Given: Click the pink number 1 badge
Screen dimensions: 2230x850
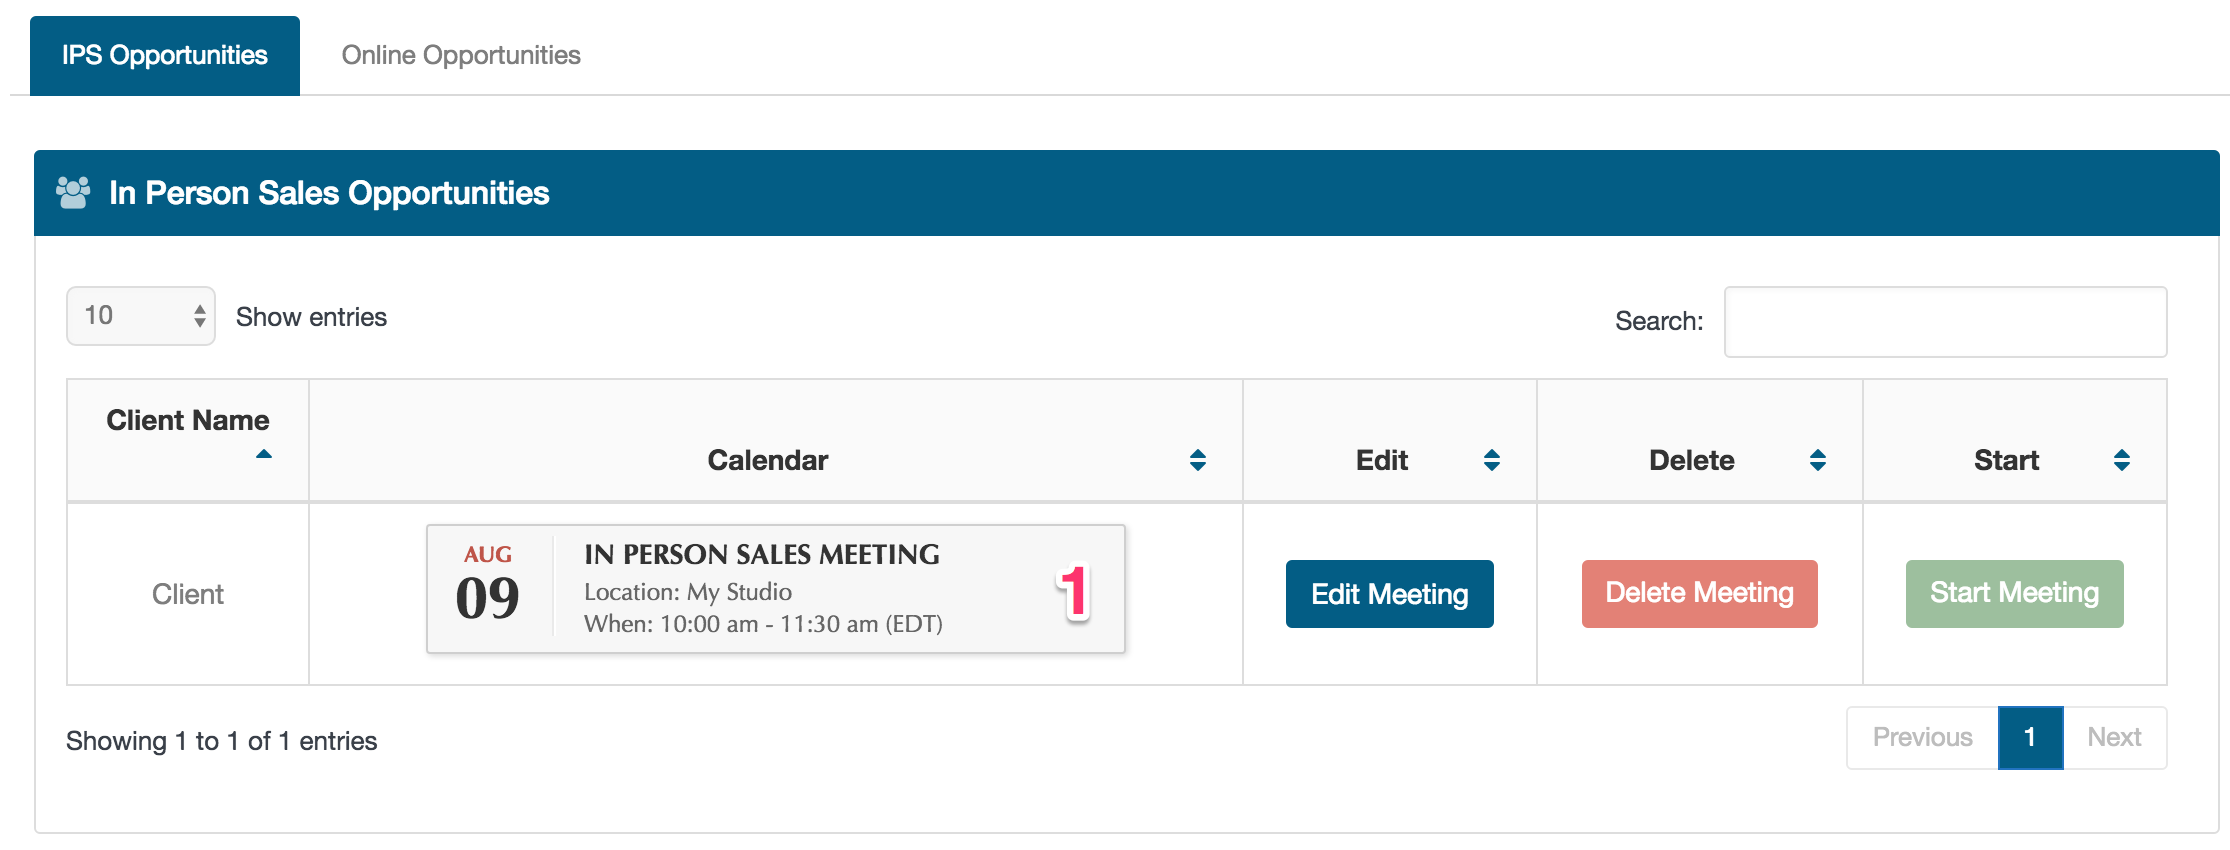Looking at the screenshot, I should 1073,592.
